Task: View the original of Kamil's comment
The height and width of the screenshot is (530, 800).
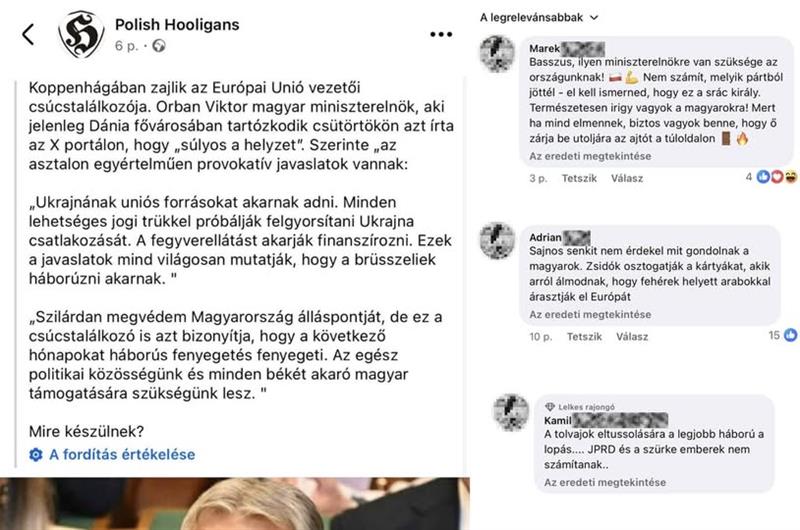Action: (605, 482)
